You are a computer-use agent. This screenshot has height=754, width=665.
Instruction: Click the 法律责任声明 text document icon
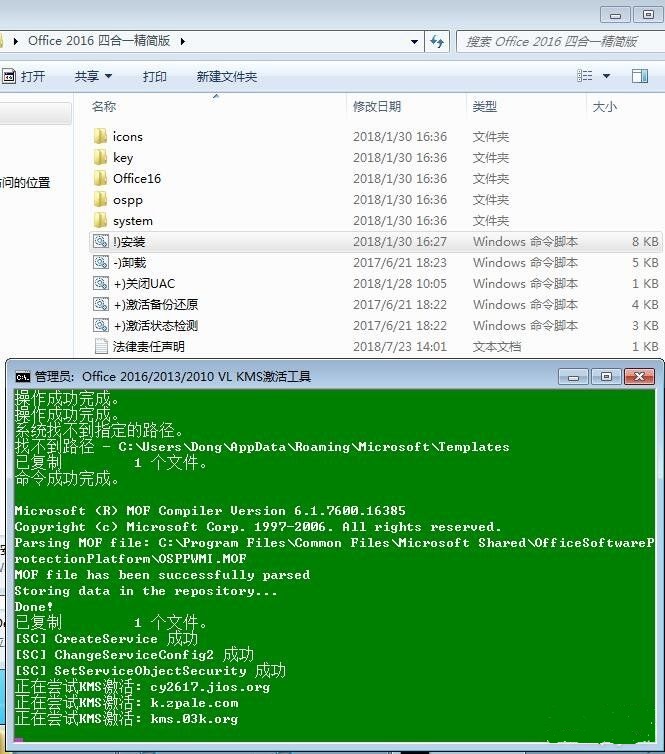coord(101,346)
